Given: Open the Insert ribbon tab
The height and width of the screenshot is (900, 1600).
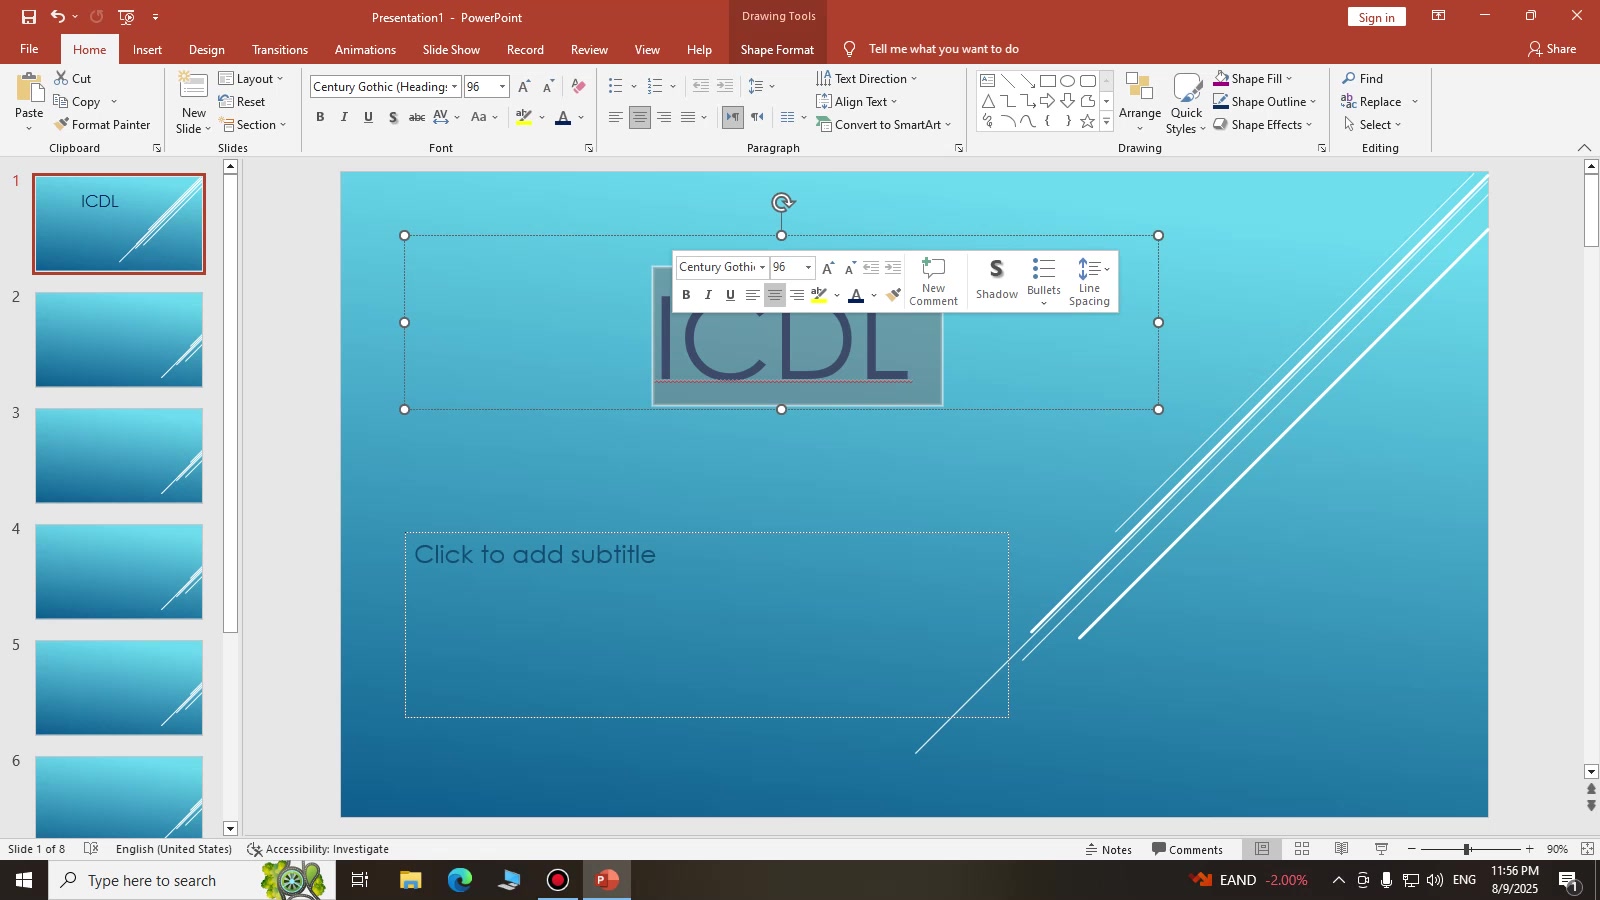Looking at the screenshot, I should pyautogui.click(x=147, y=50).
